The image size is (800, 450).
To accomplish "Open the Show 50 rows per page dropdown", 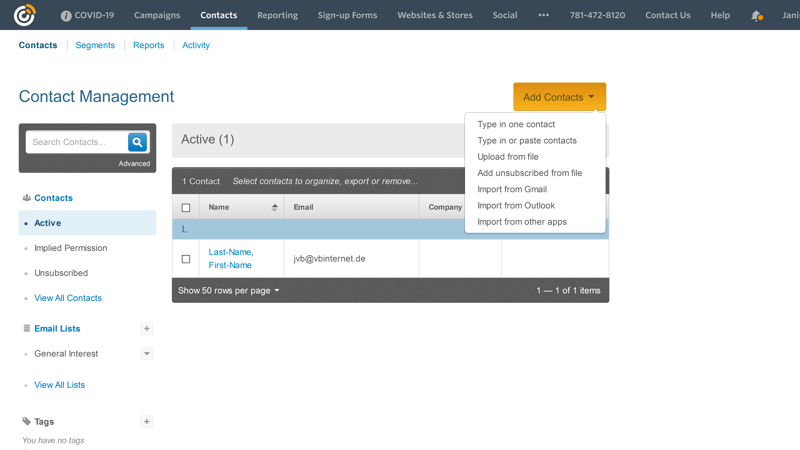I will point(229,291).
